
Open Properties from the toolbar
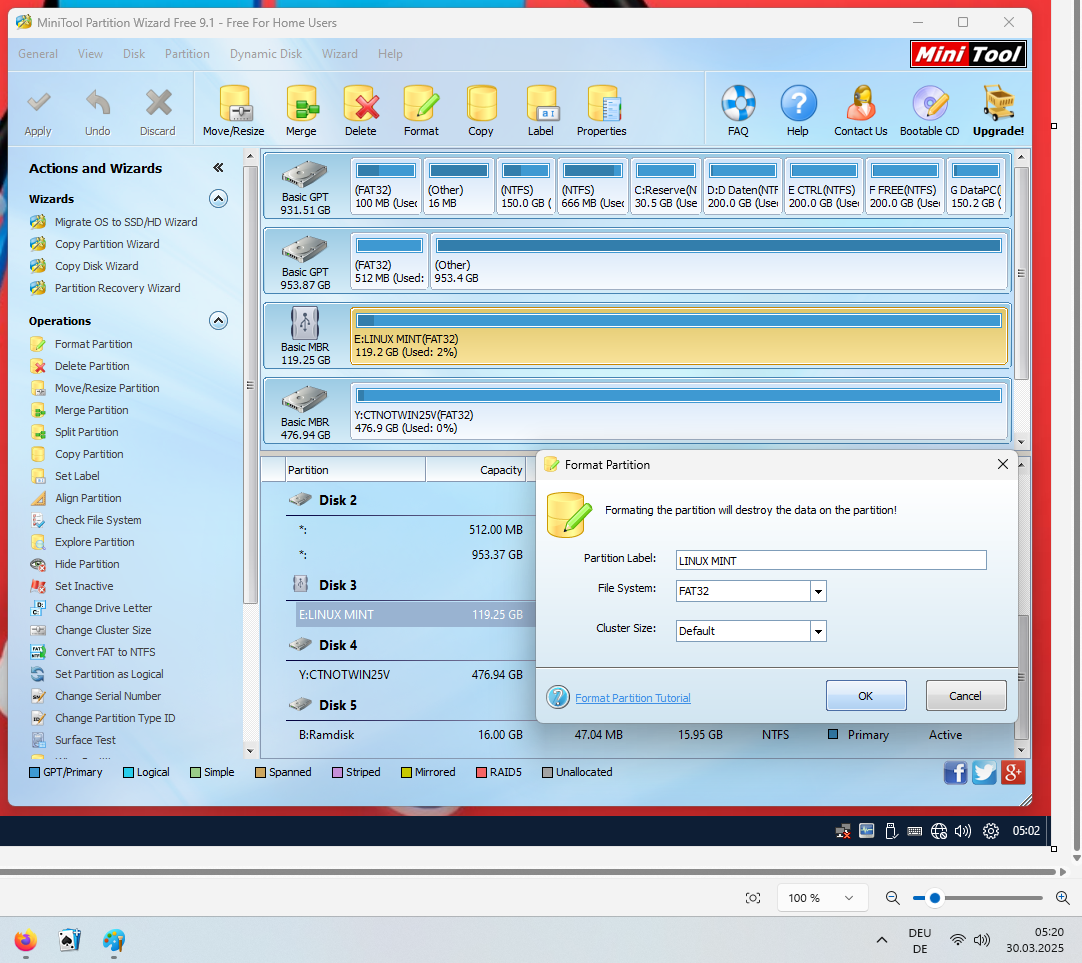602,103
